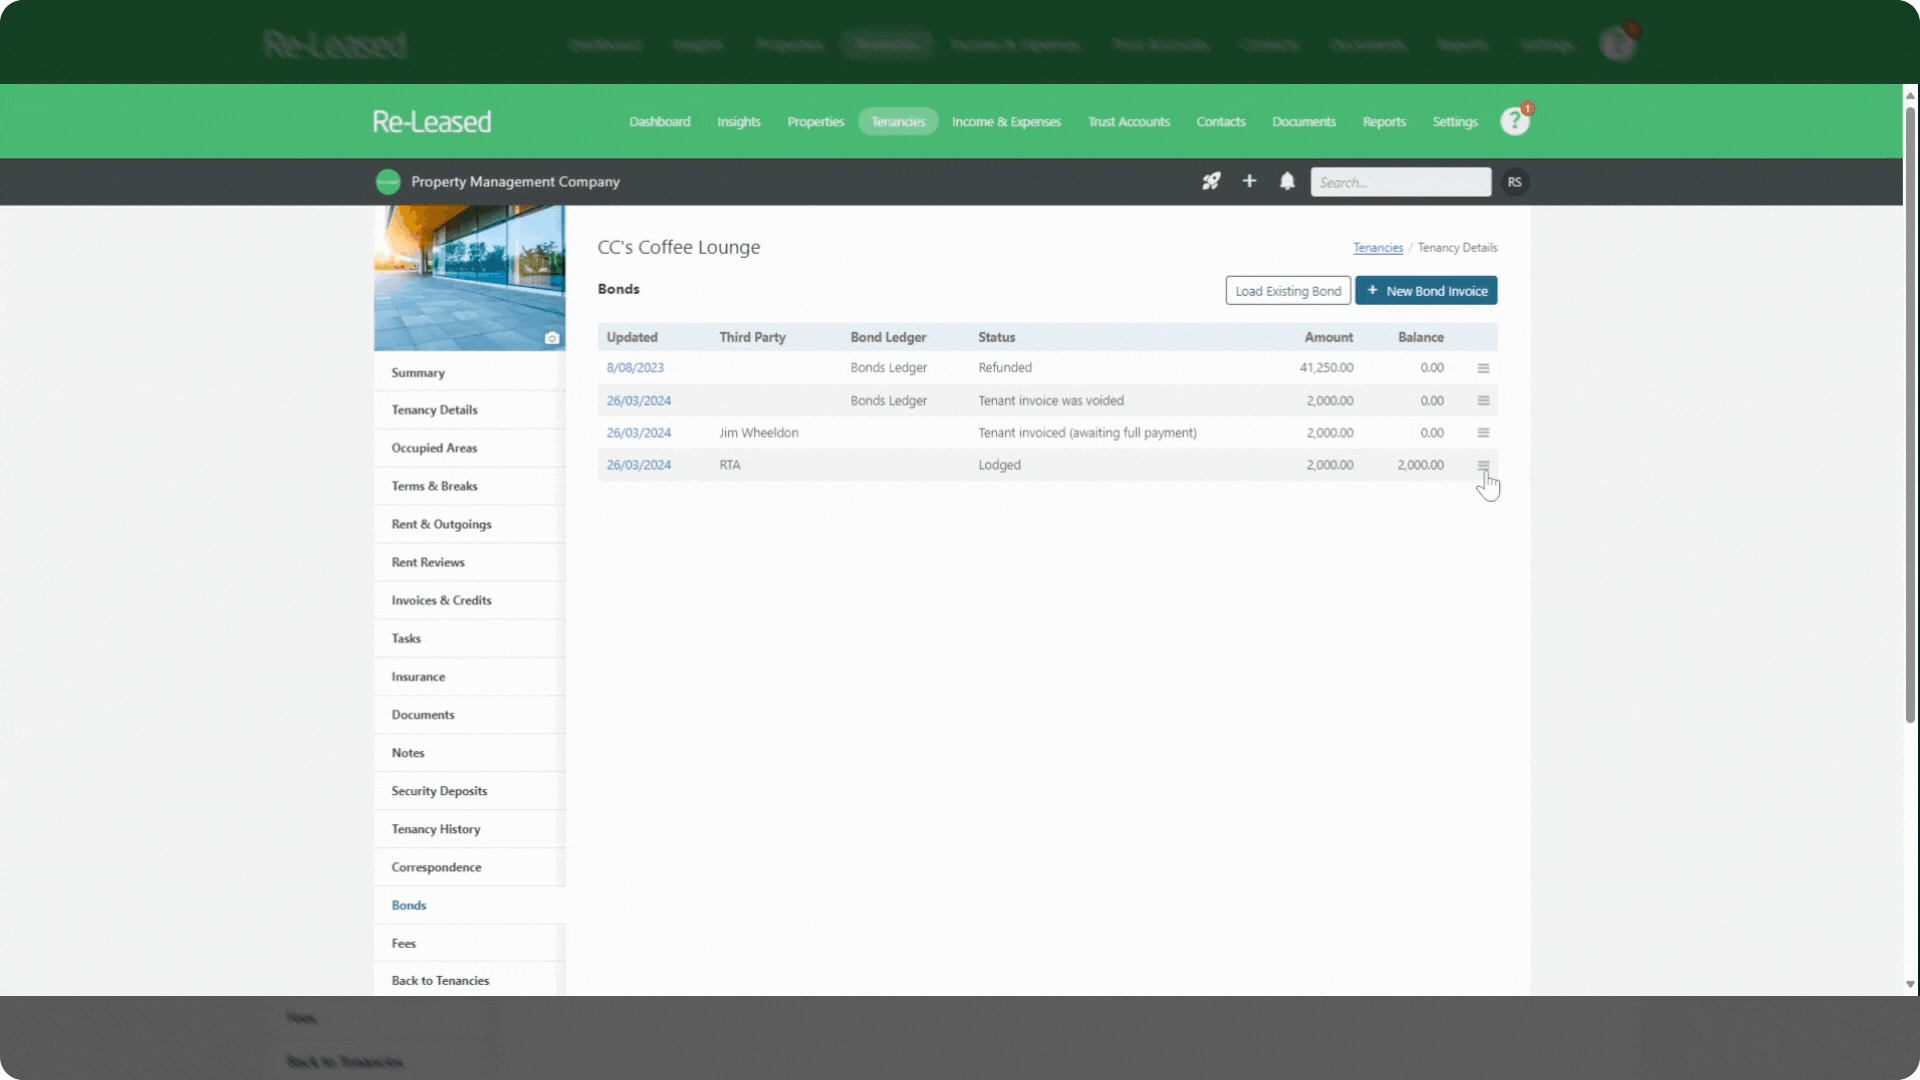Click the plus add-new icon in header
Screen dimensions: 1920x1080
1249,181
